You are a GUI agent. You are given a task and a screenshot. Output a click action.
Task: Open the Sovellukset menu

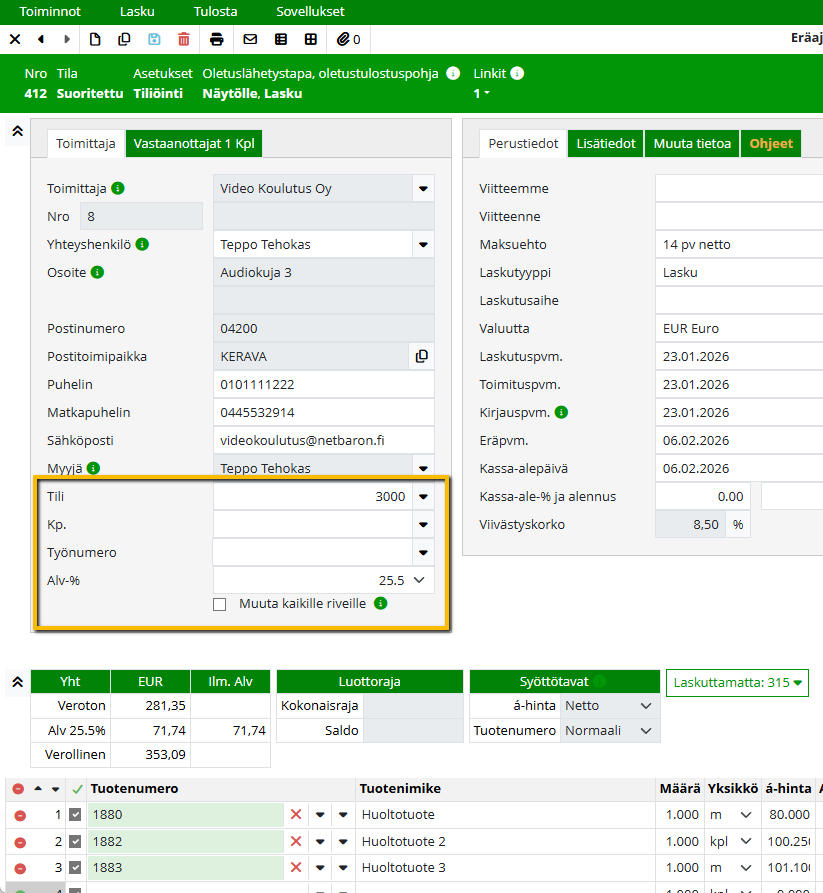click(x=310, y=12)
